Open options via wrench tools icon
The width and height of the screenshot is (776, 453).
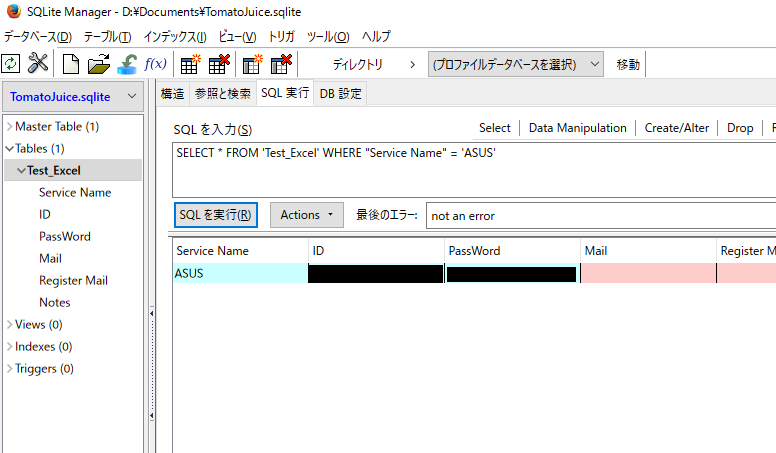point(38,64)
